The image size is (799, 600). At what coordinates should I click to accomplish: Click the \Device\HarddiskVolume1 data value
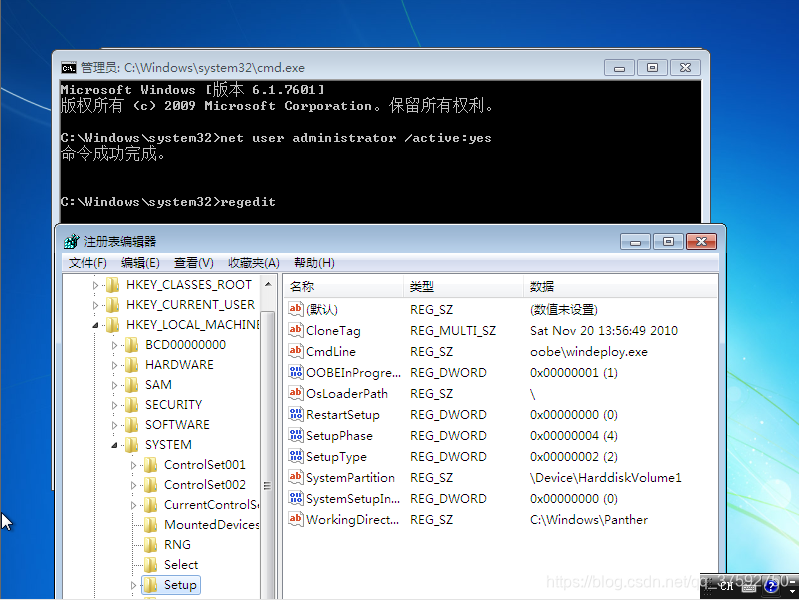605,478
